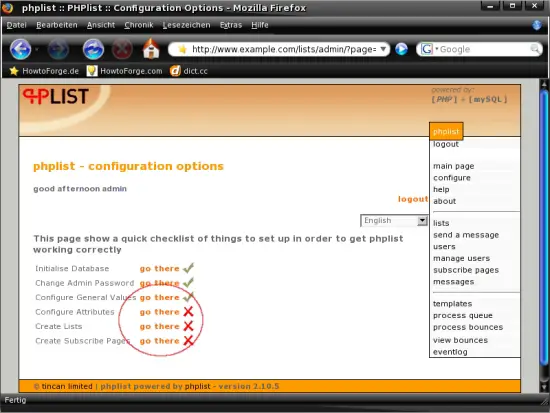Click the red X beside Create Lists
Screen dimensions: 550x413
point(188,326)
